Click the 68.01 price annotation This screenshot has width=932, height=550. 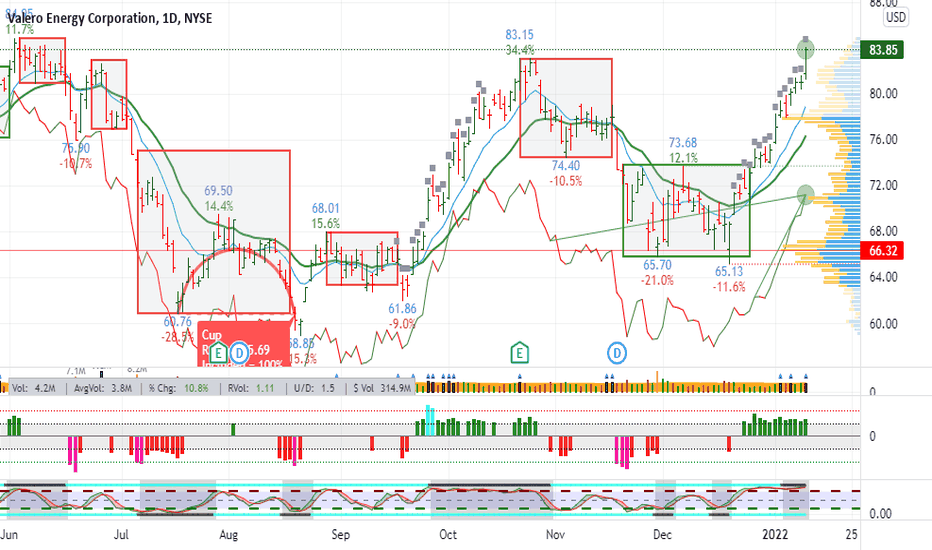[x=326, y=209]
